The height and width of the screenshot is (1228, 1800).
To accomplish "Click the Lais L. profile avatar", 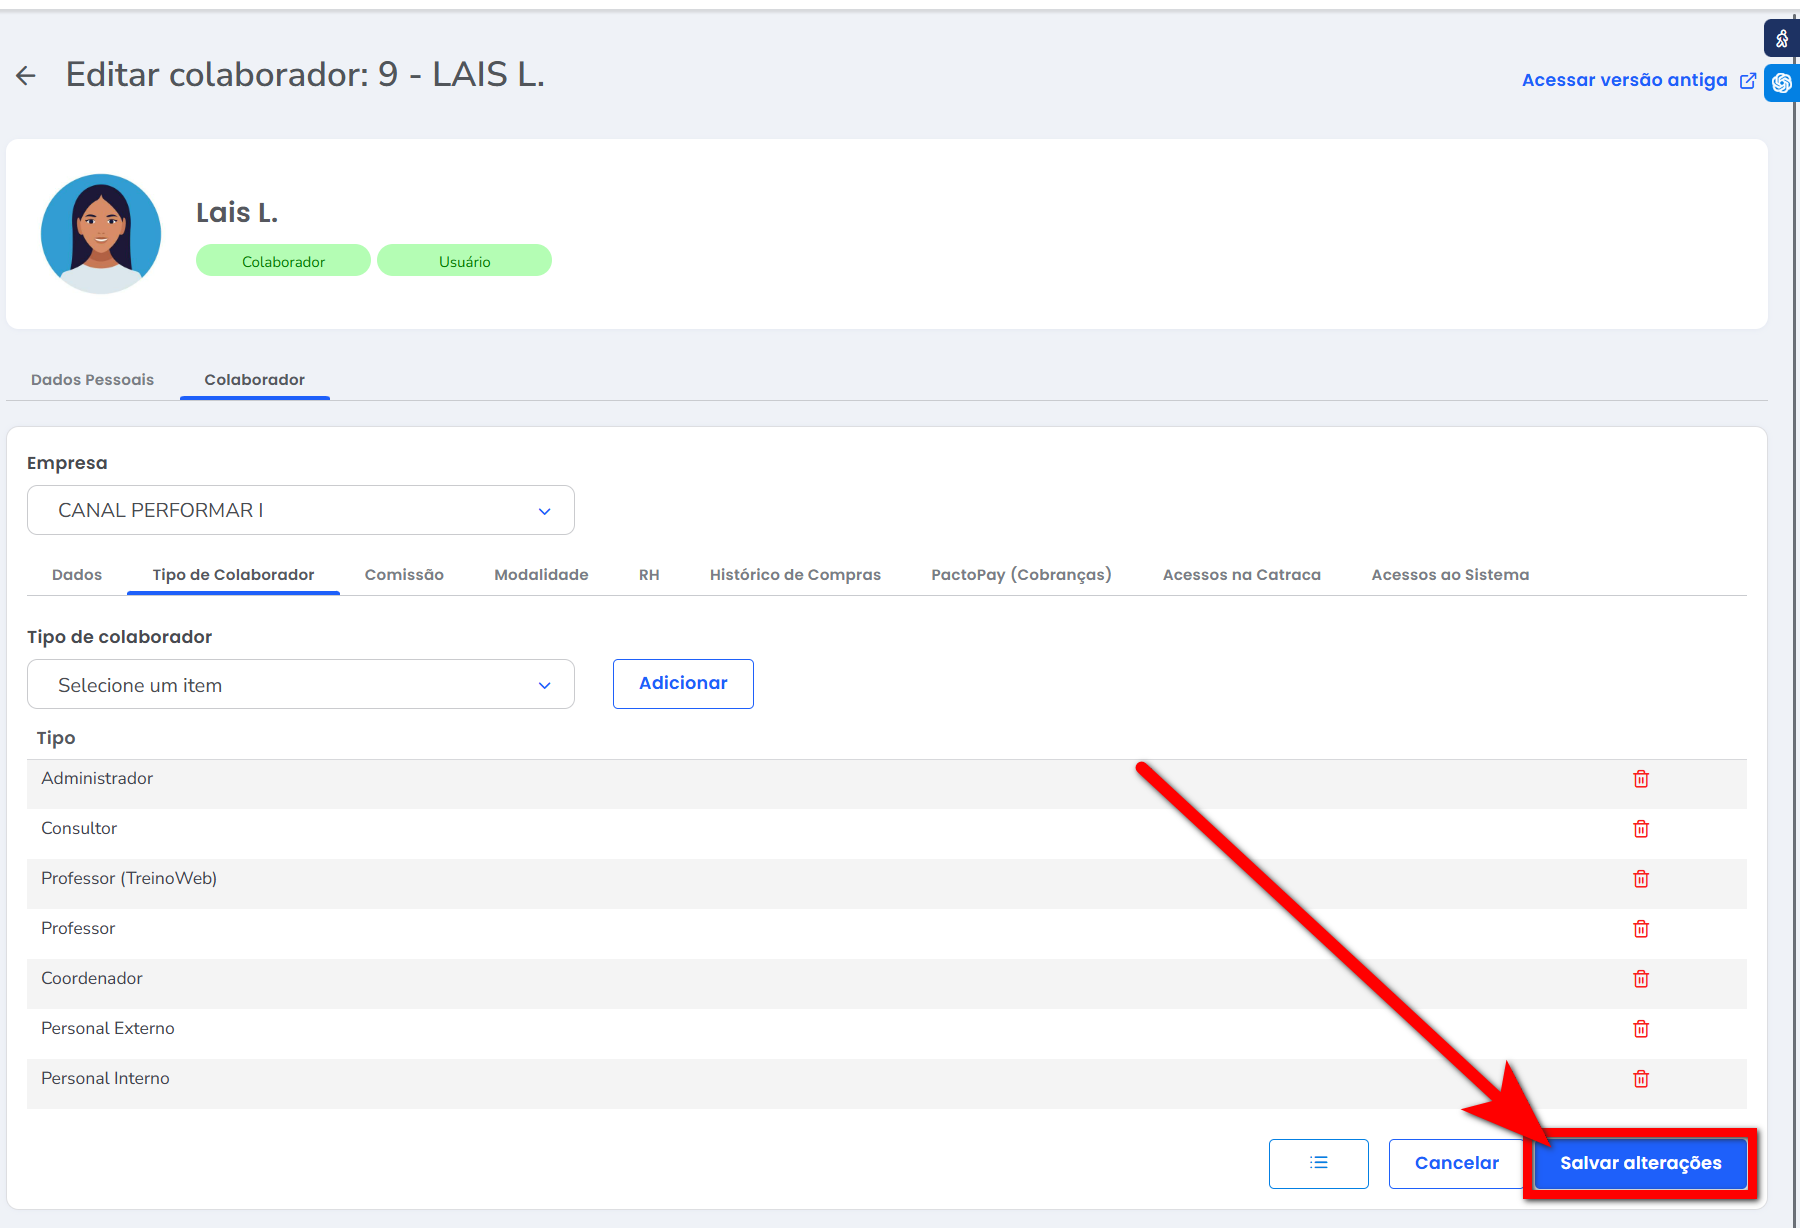I will pos(101,234).
